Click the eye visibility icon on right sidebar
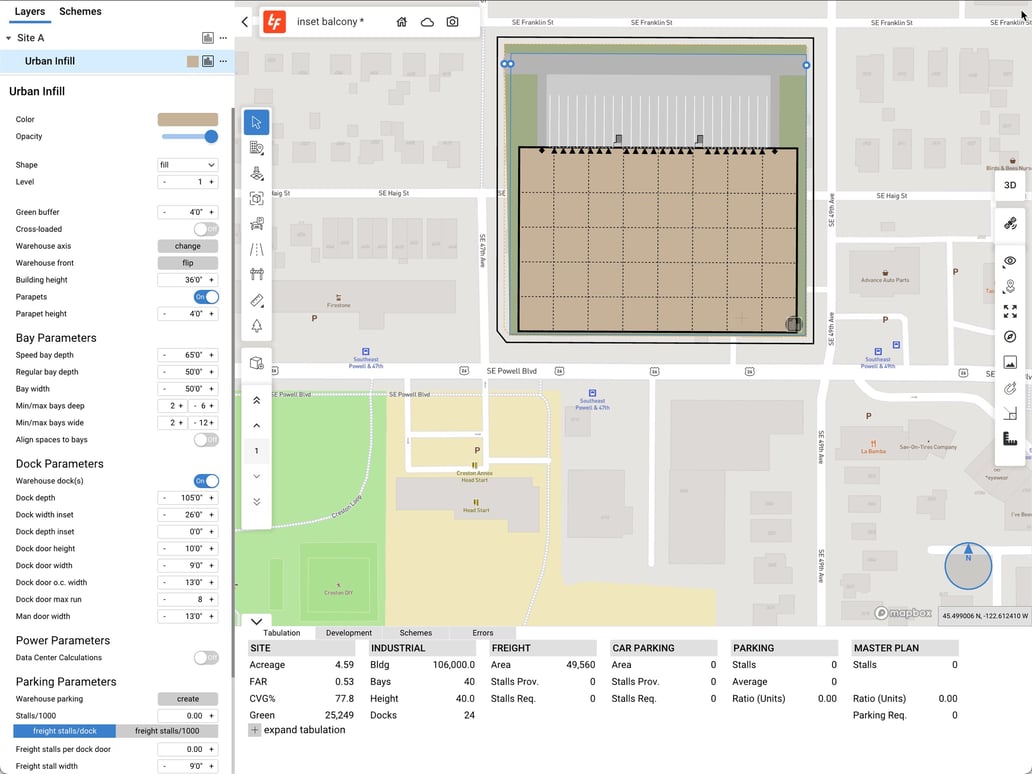Image resolution: width=1032 pixels, height=774 pixels. (x=1010, y=260)
